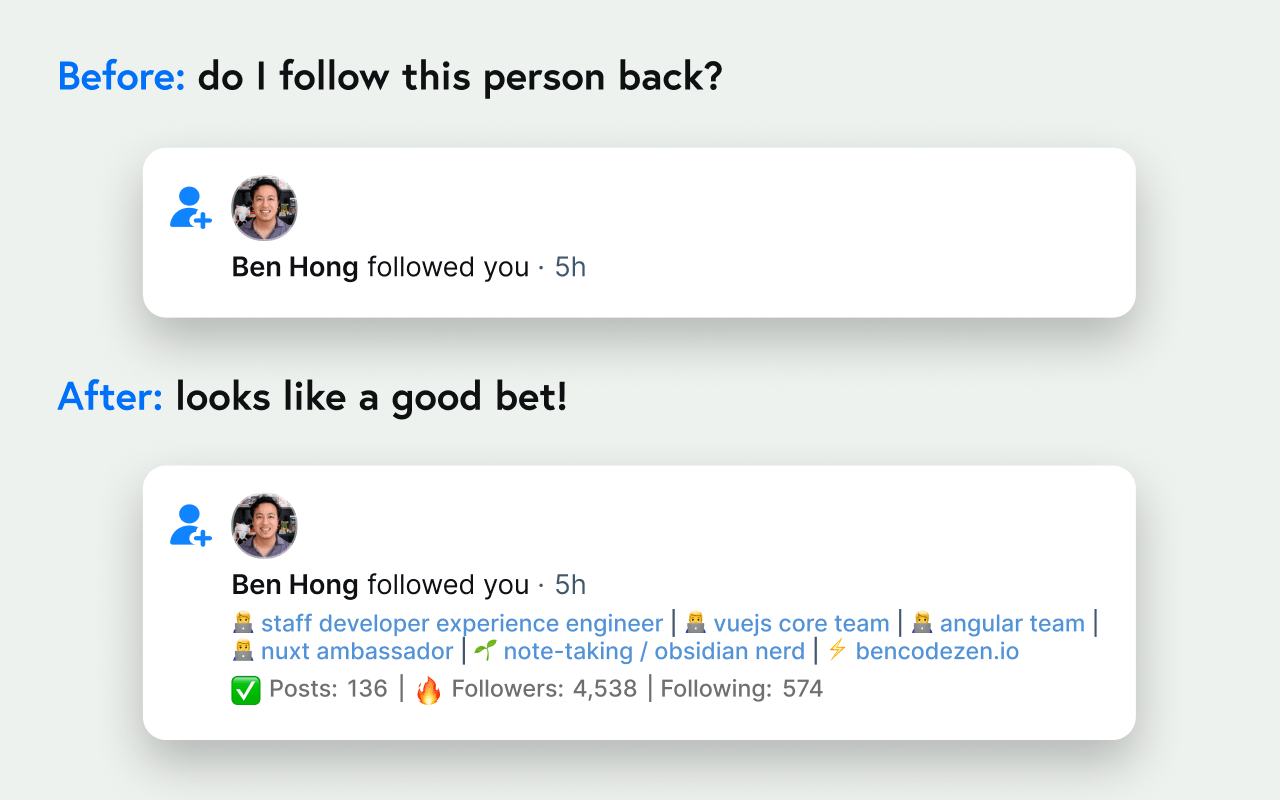The width and height of the screenshot is (1280, 800).
Task: Click the Following: 574 count
Action: (x=741, y=689)
